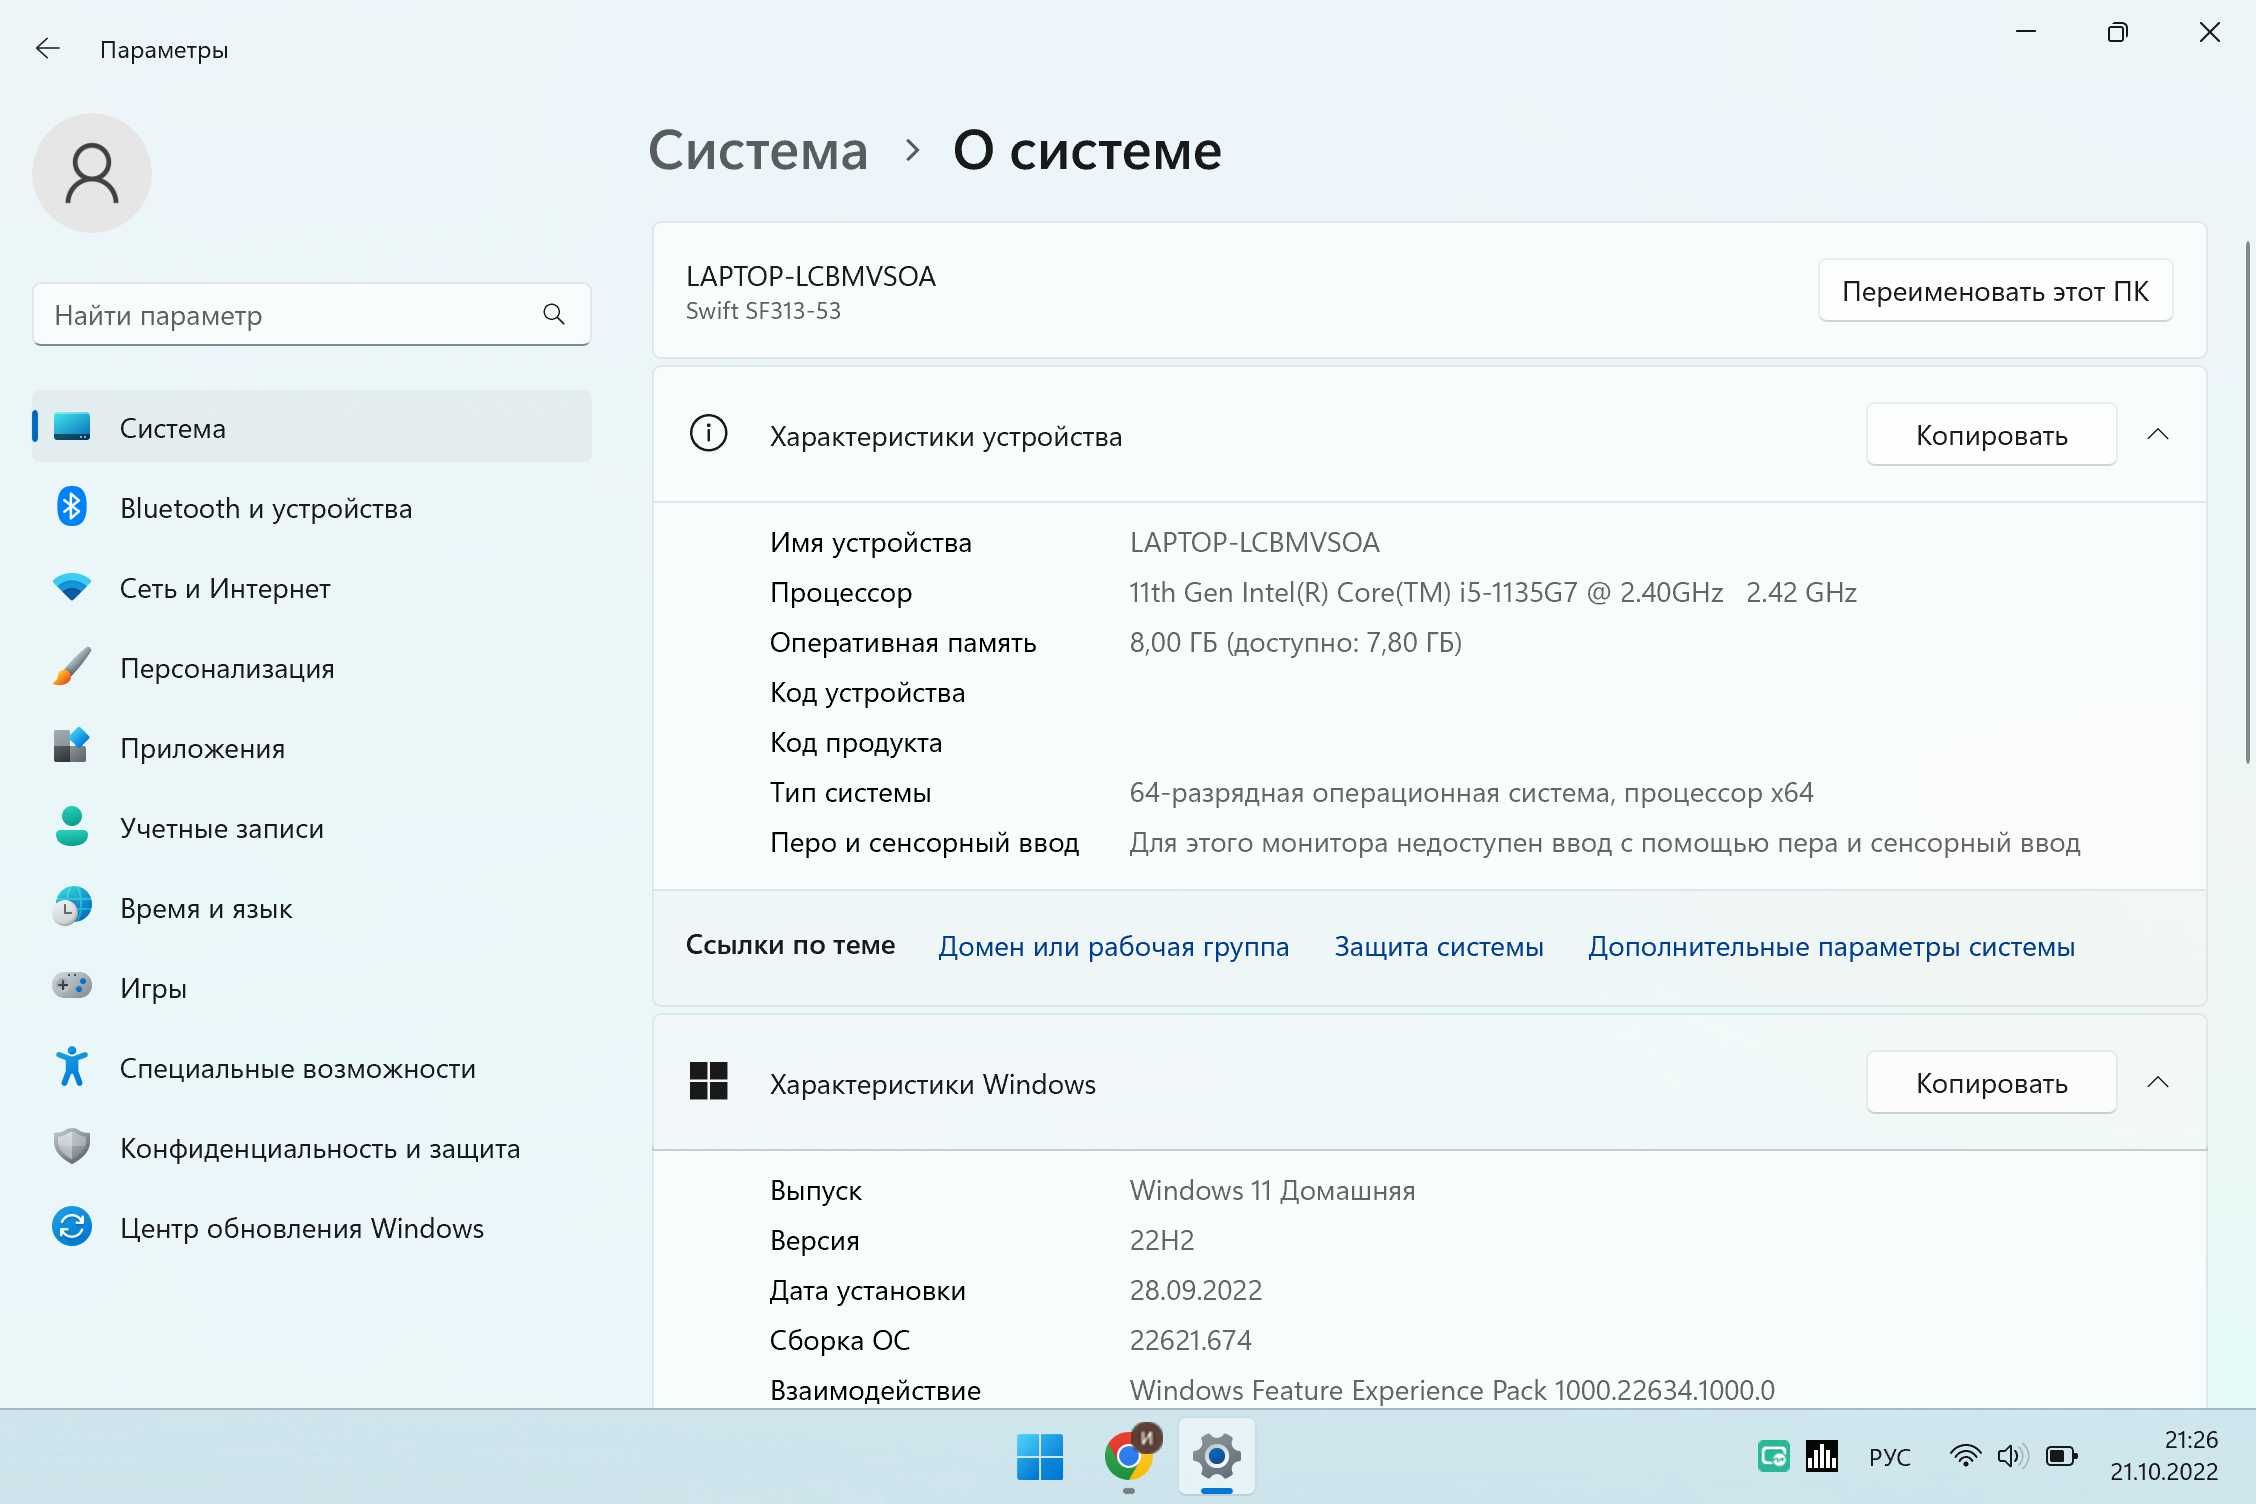Open Время и язык settings
The height and width of the screenshot is (1504, 2256).
[x=312, y=907]
